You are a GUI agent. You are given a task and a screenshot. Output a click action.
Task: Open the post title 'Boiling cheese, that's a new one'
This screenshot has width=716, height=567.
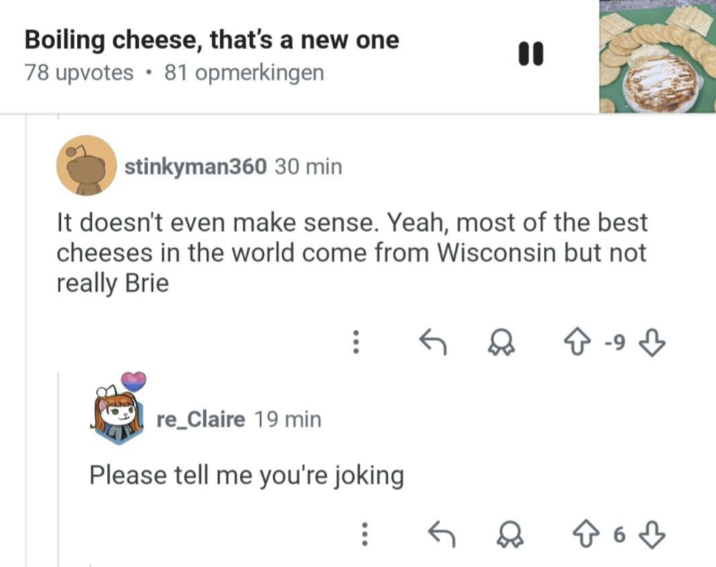click(x=211, y=40)
